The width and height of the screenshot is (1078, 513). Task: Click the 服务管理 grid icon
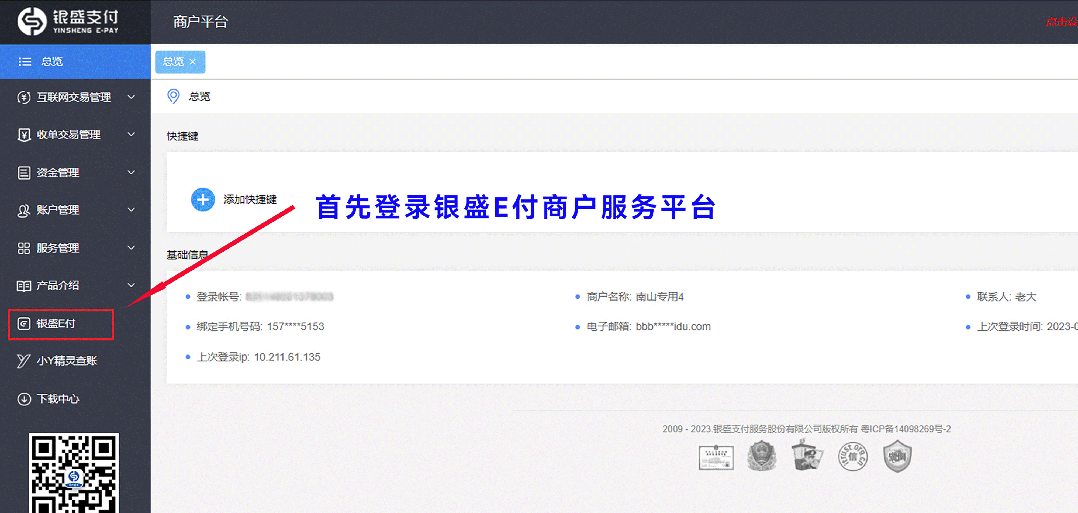(x=24, y=248)
